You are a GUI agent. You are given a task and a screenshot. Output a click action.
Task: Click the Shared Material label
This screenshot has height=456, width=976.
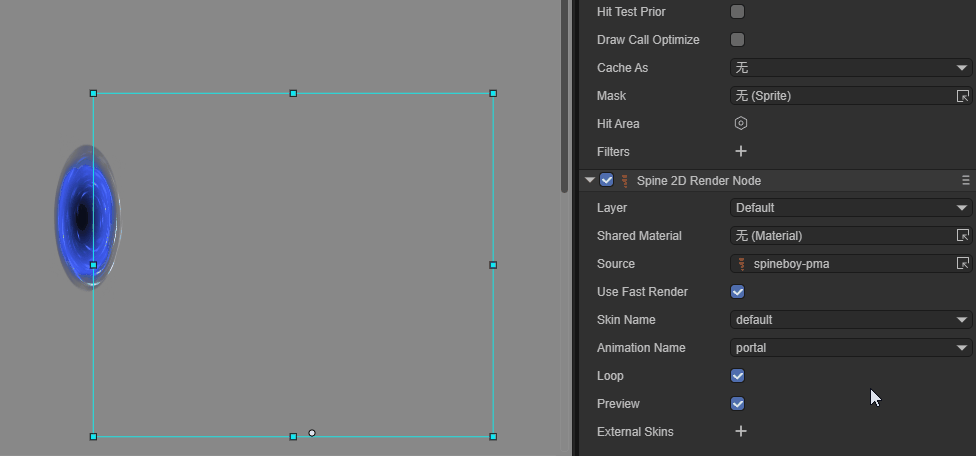[639, 236]
